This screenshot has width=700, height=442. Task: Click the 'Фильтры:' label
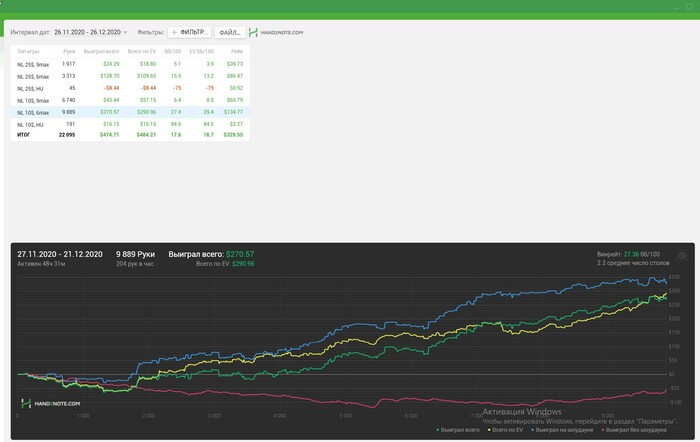point(151,32)
